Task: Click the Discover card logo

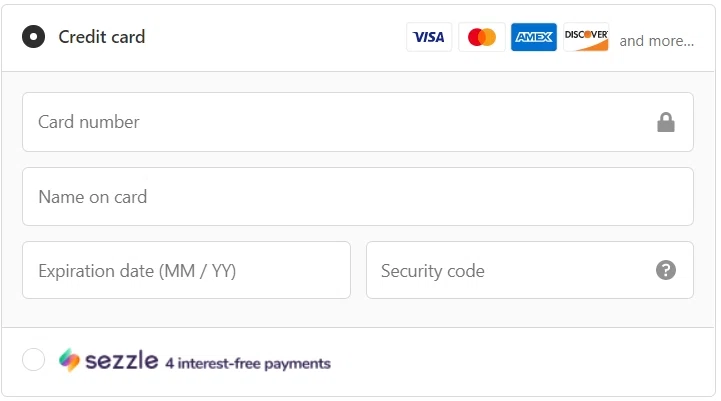Action: pyautogui.click(x=586, y=37)
